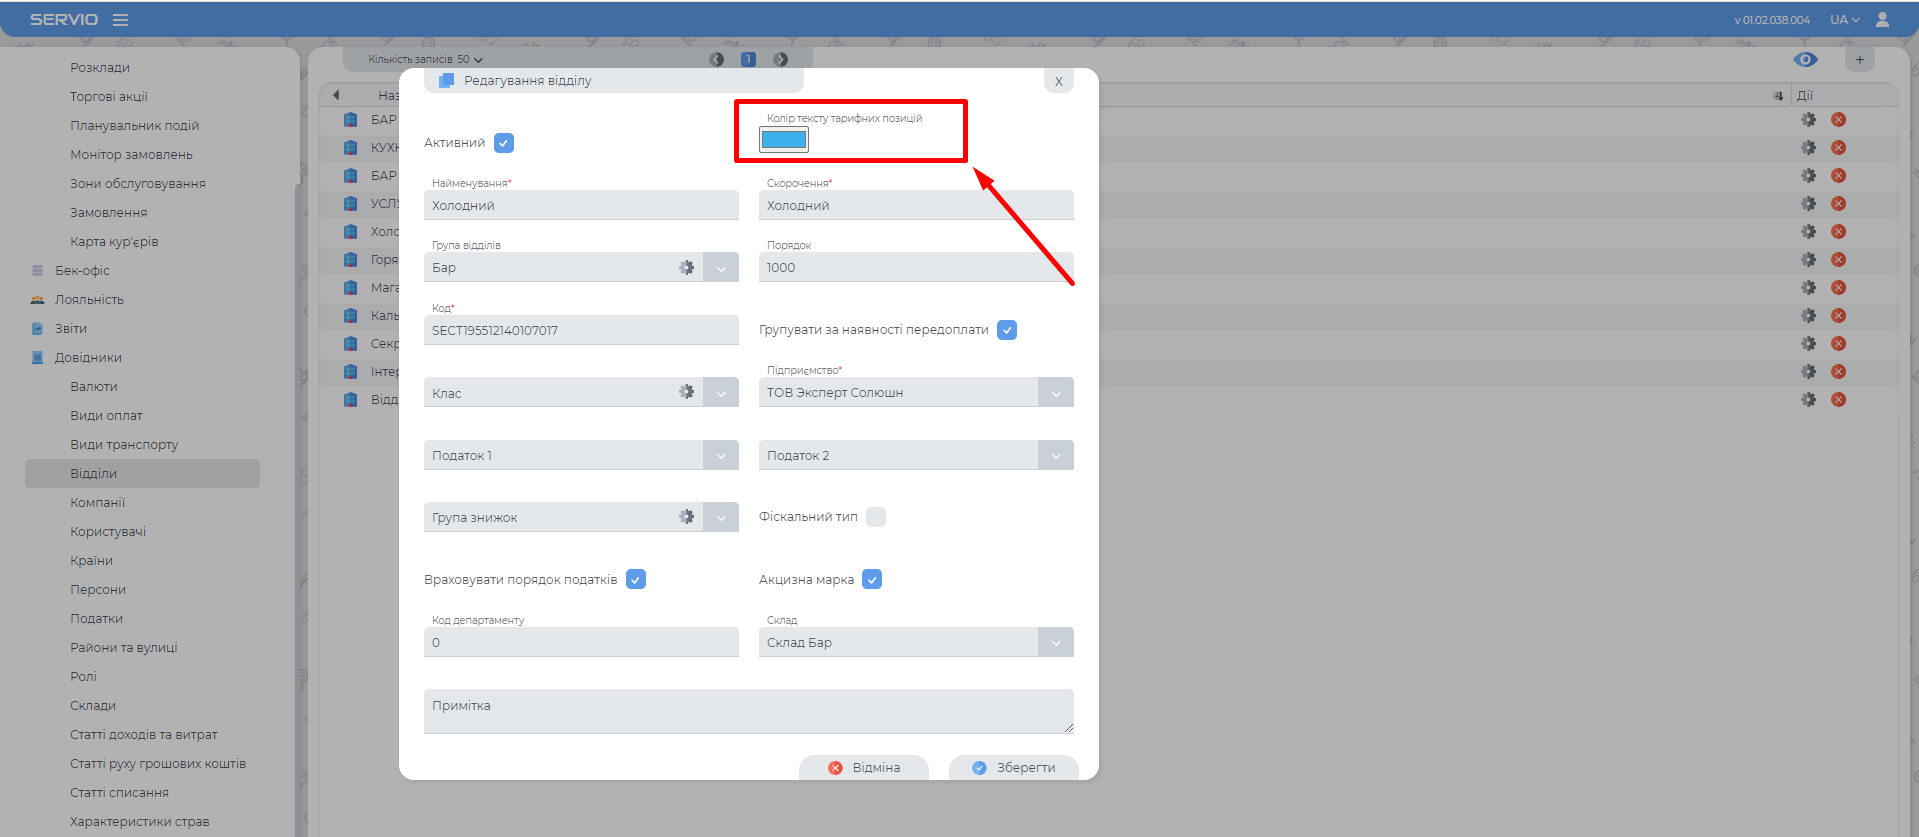Click the settings gear in first table row
This screenshot has width=1919, height=837.
coord(1808,120)
